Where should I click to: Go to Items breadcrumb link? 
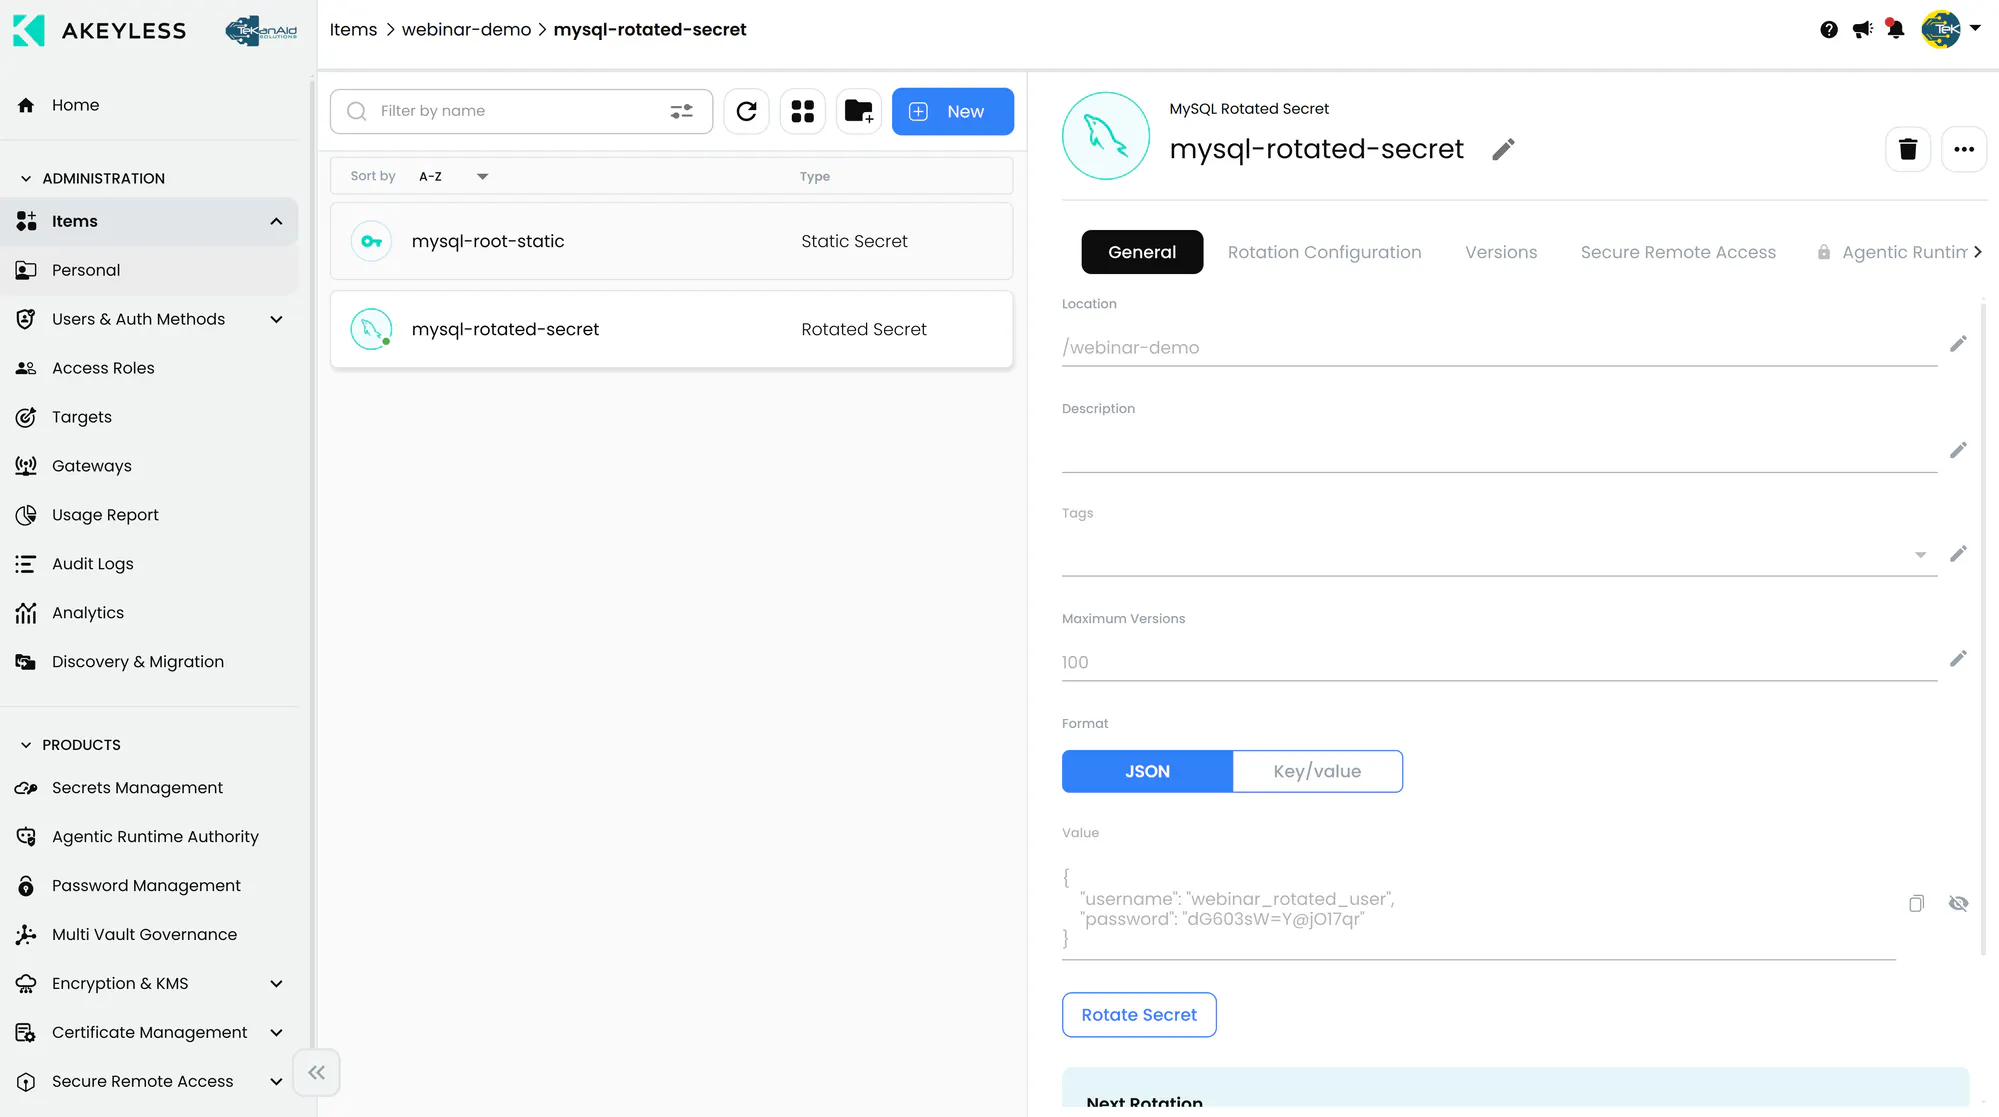[x=353, y=30]
